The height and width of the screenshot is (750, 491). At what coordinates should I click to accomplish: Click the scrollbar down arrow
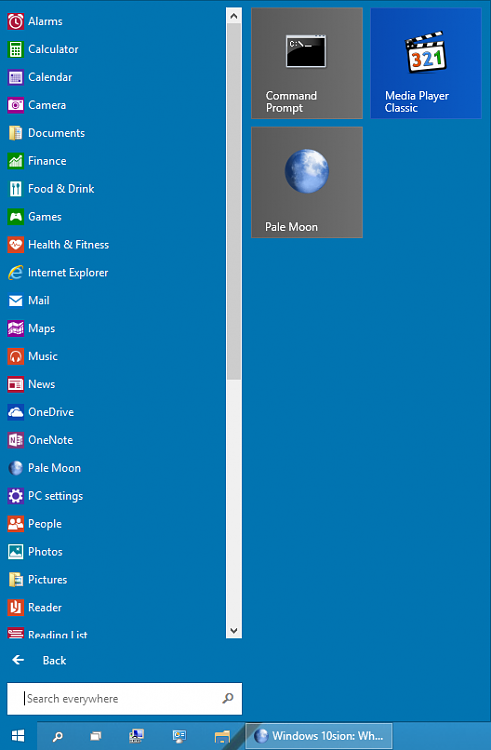(234, 630)
